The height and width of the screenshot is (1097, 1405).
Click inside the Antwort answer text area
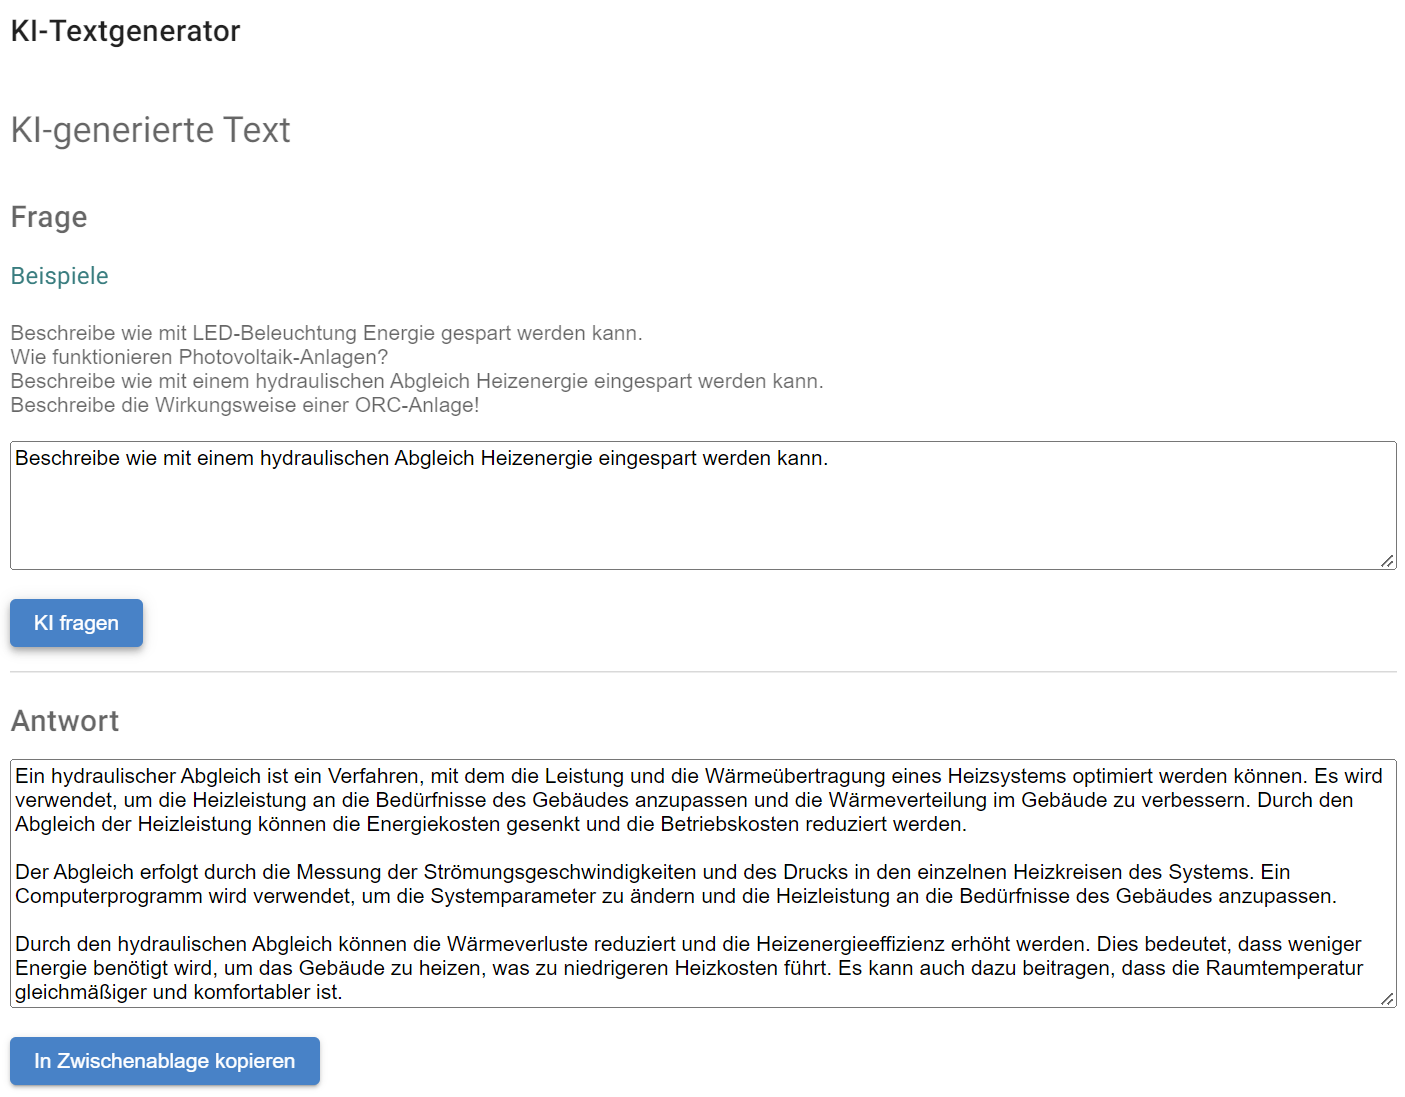click(x=703, y=883)
